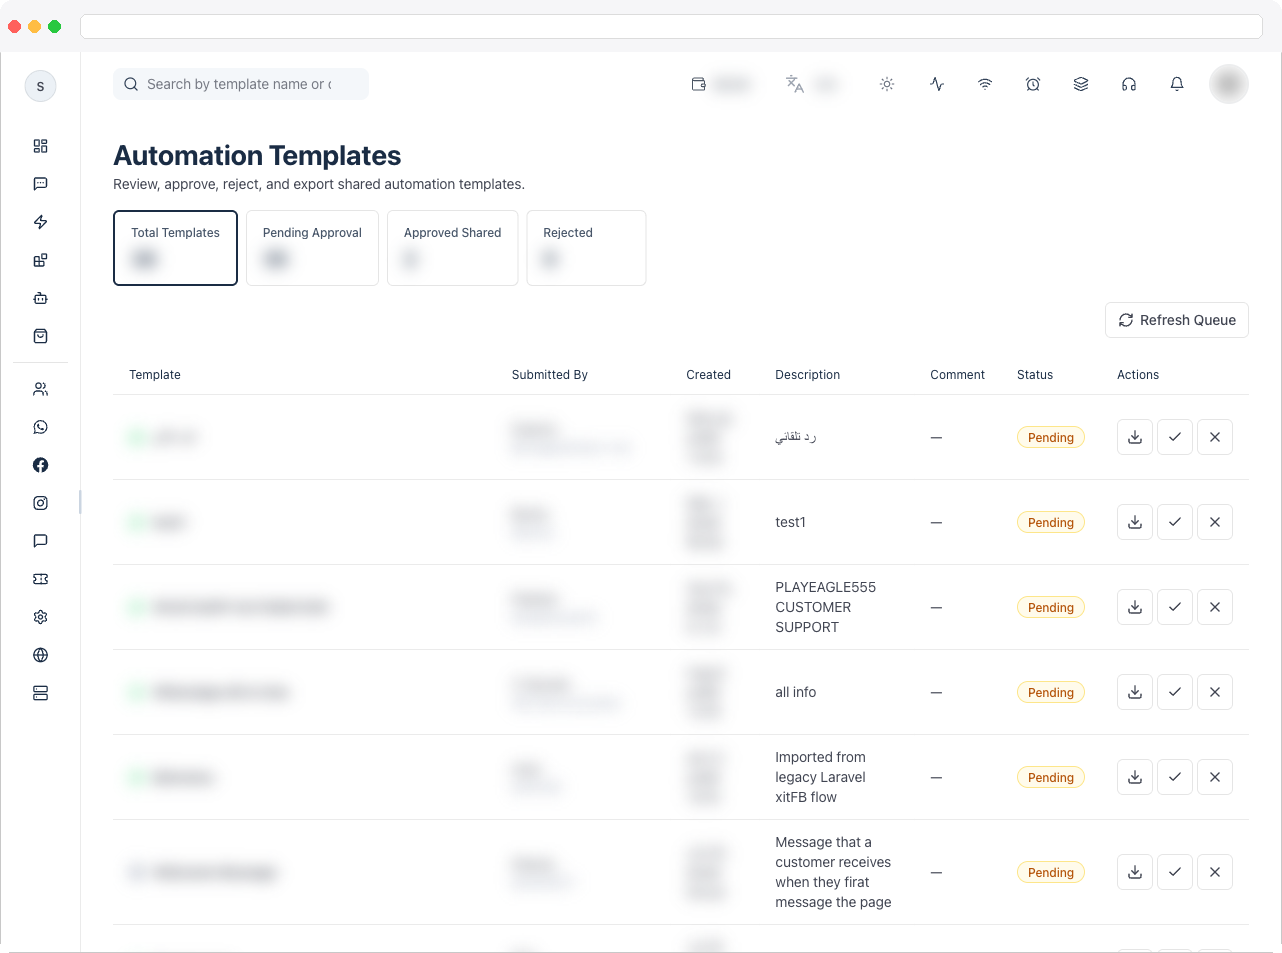This screenshot has width=1282, height=953.
Task: Click the Template column header
Action: click(x=155, y=375)
